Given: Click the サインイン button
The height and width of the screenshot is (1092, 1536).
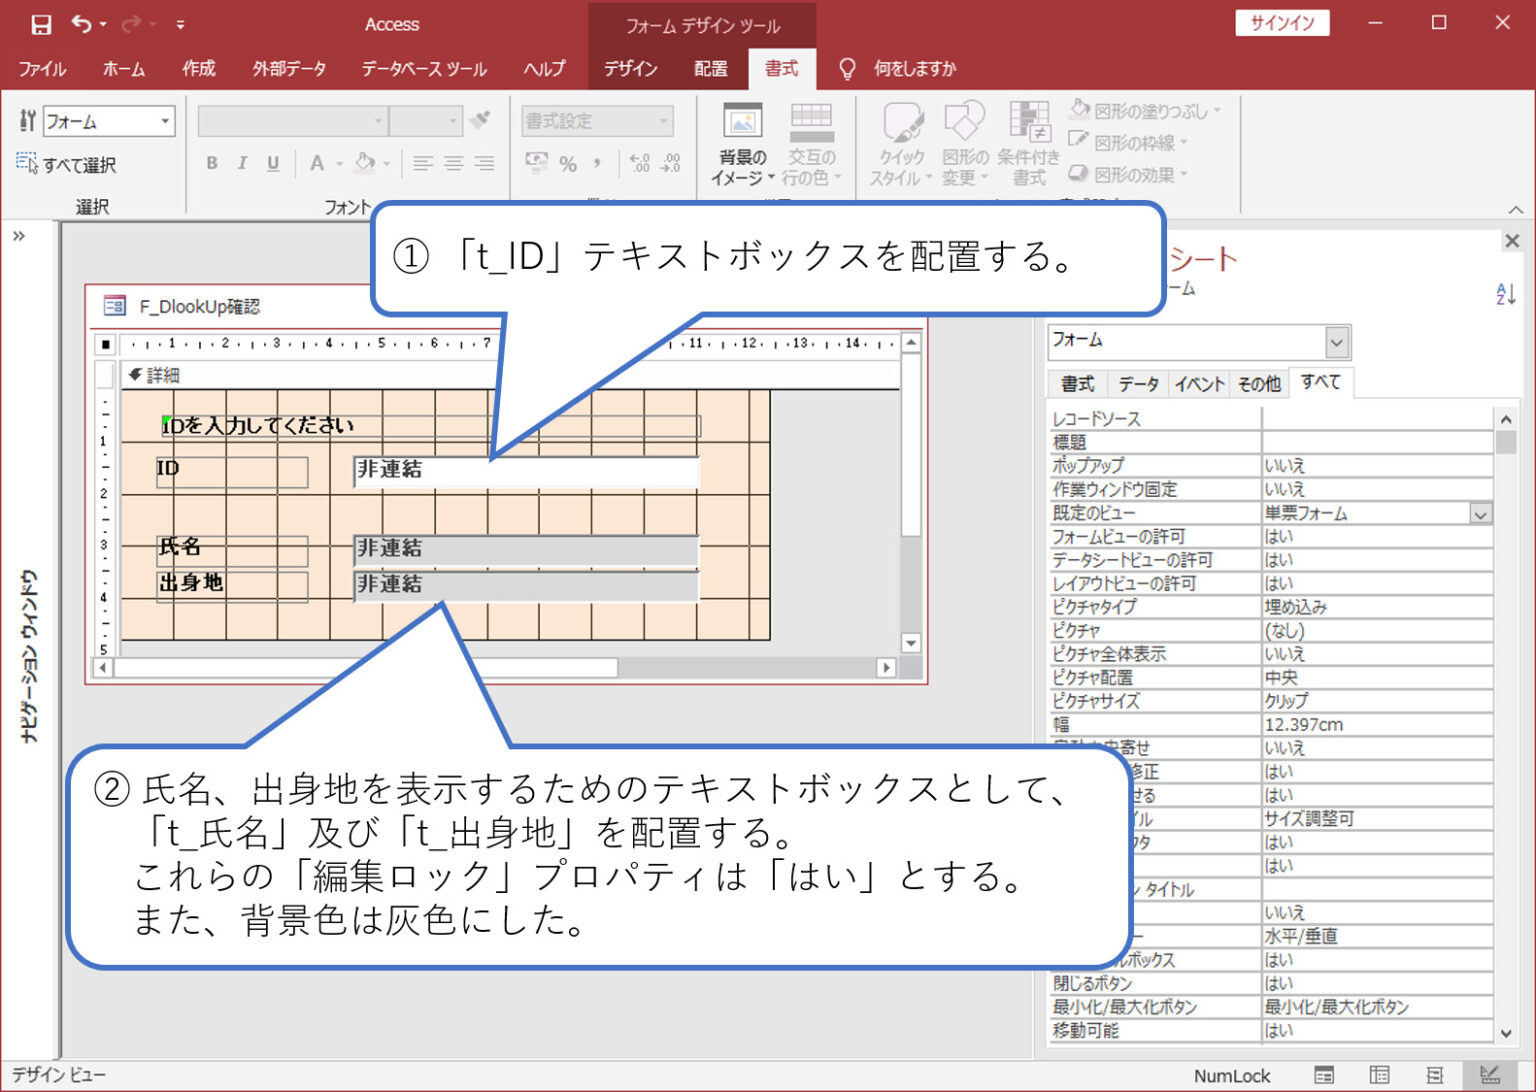Looking at the screenshot, I should coord(1282,23).
